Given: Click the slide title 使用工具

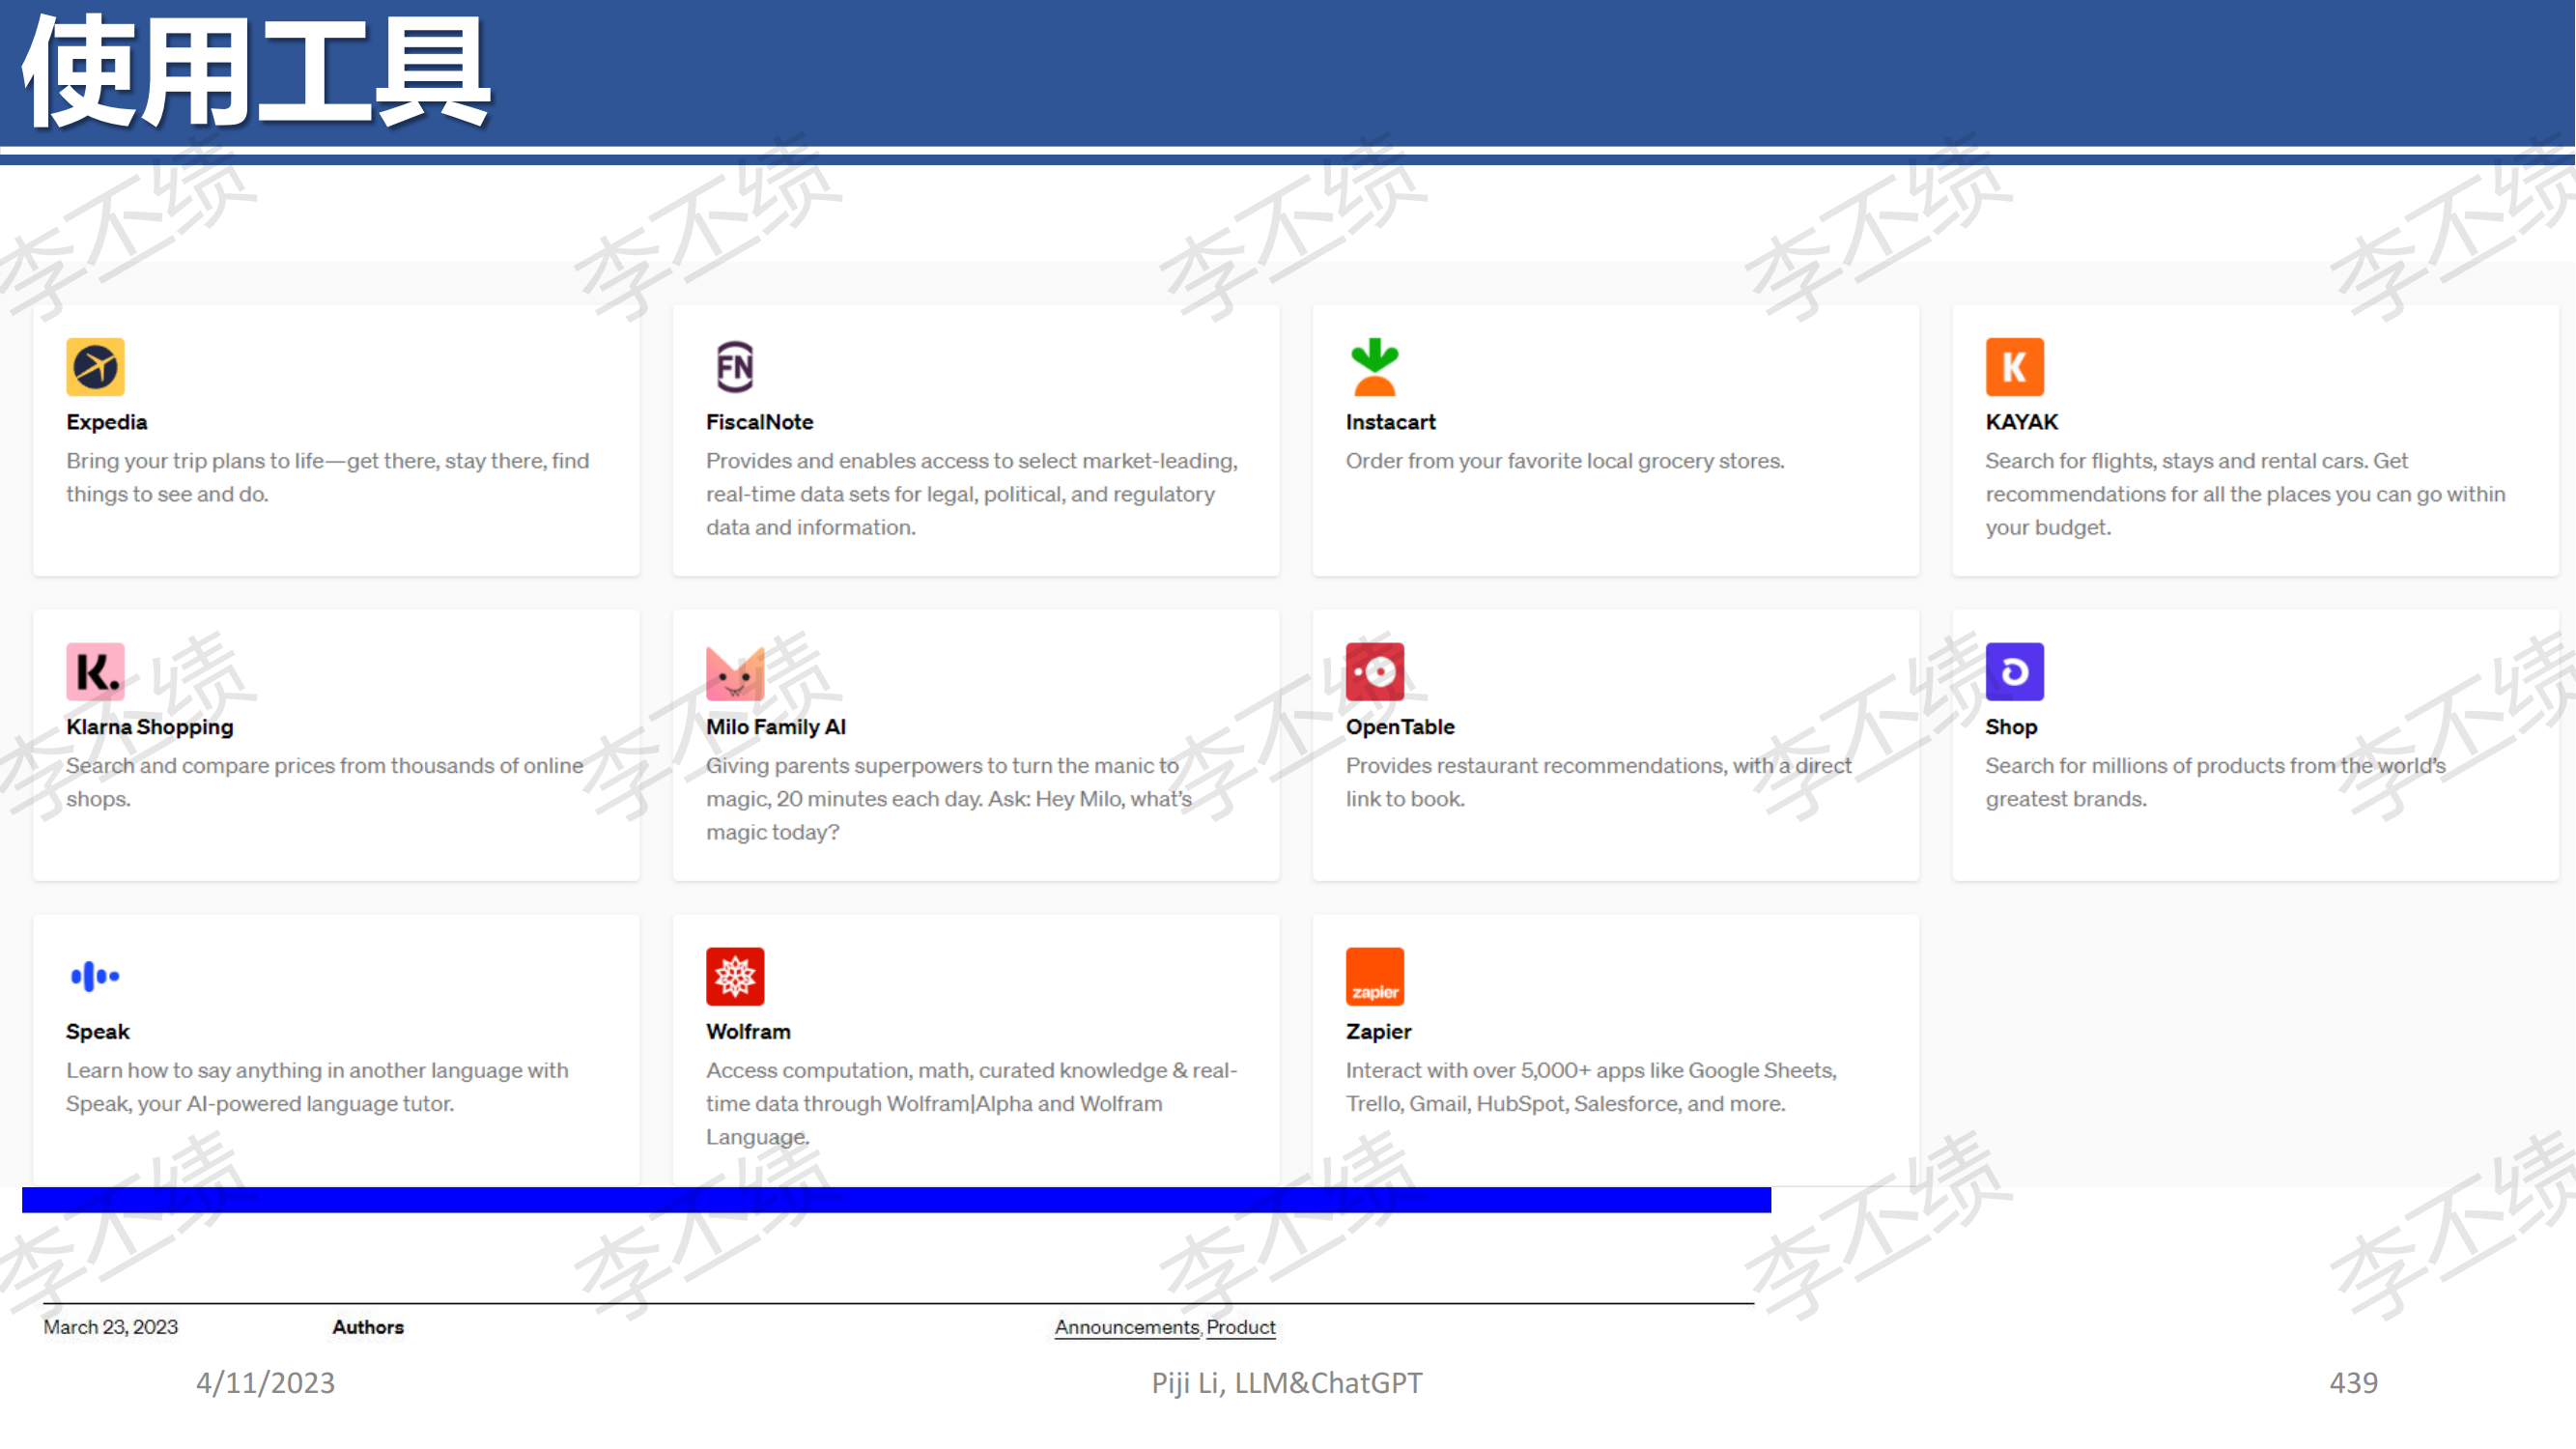Looking at the screenshot, I should 256,72.
